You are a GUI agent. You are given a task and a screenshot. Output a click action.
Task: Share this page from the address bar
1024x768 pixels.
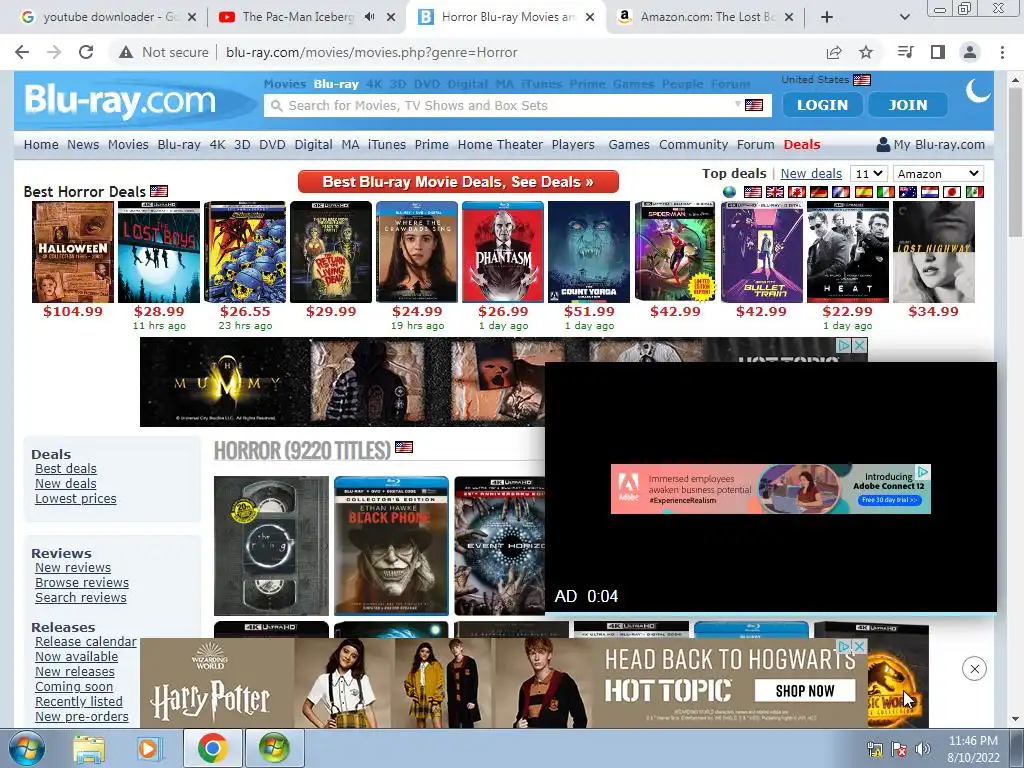tap(834, 52)
